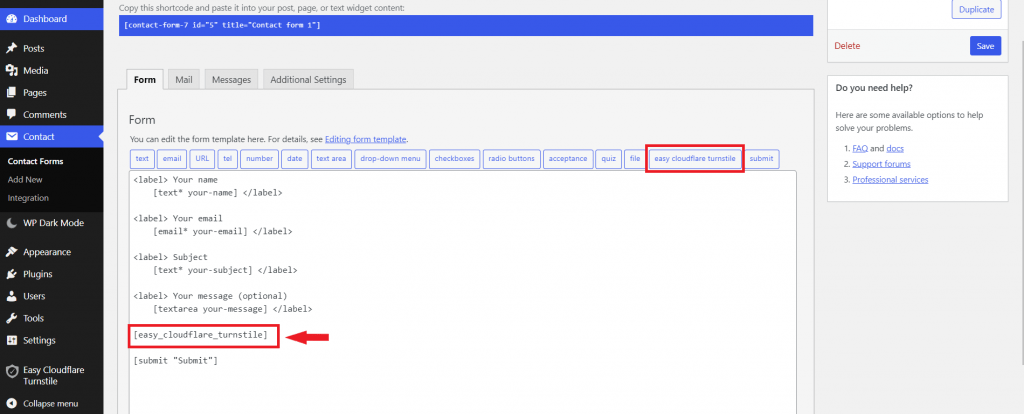Insert a number field tag
The width and height of the screenshot is (1024, 414).
pyautogui.click(x=260, y=159)
